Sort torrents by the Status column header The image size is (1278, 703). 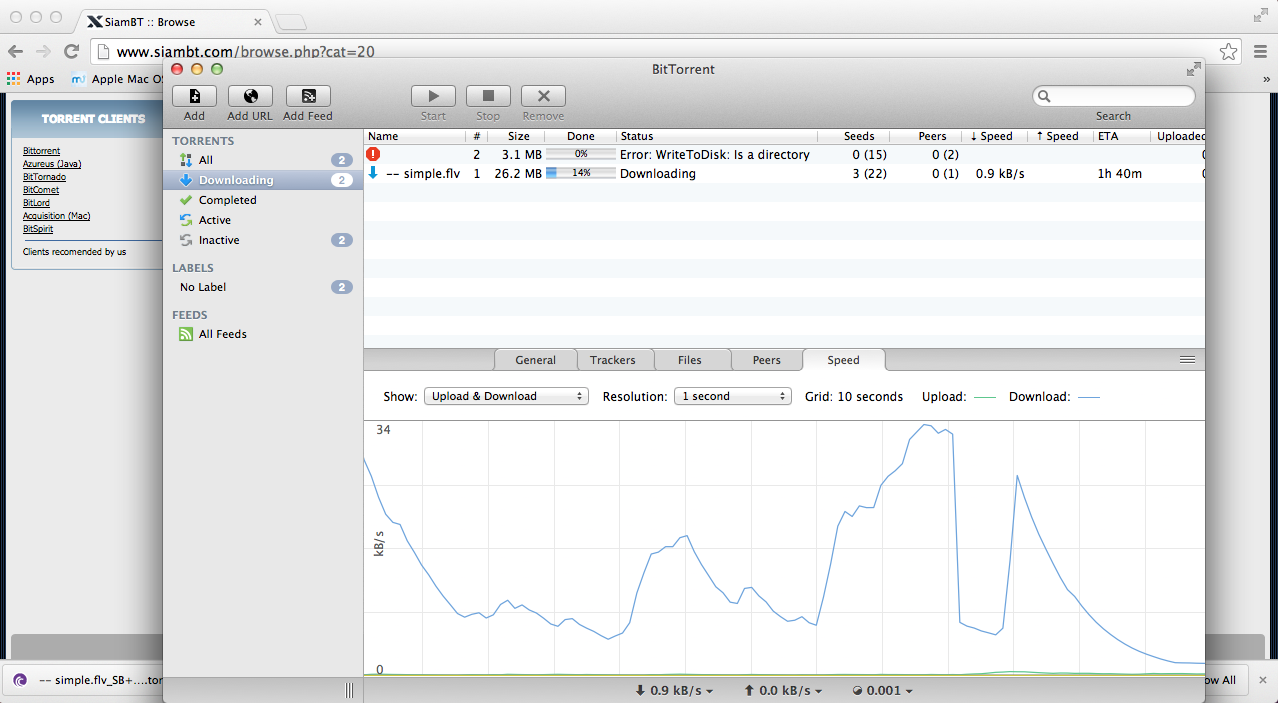point(717,136)
